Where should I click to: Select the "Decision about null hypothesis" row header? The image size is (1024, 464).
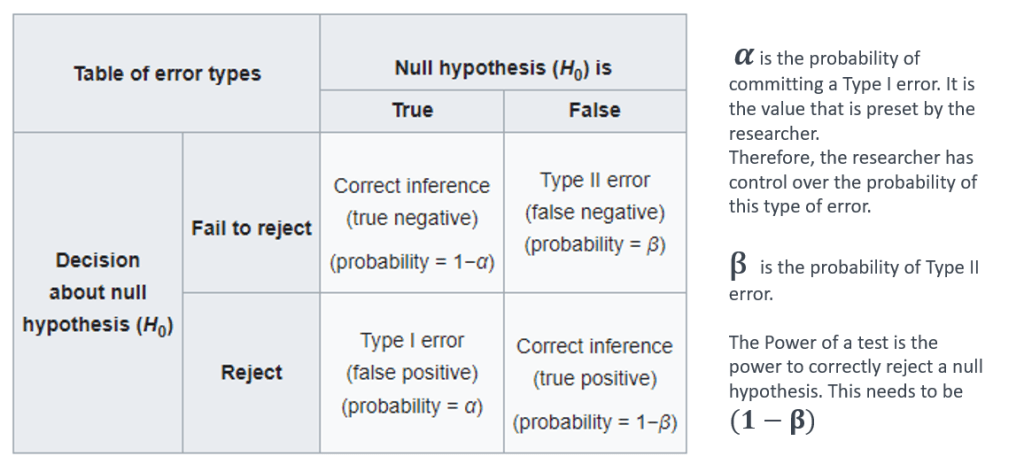98,292
